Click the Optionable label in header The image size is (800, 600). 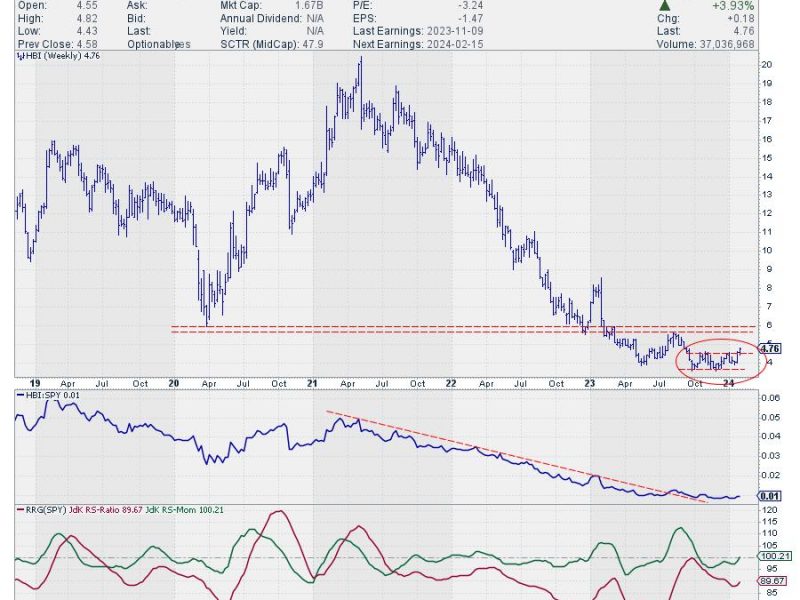(151, 44)
